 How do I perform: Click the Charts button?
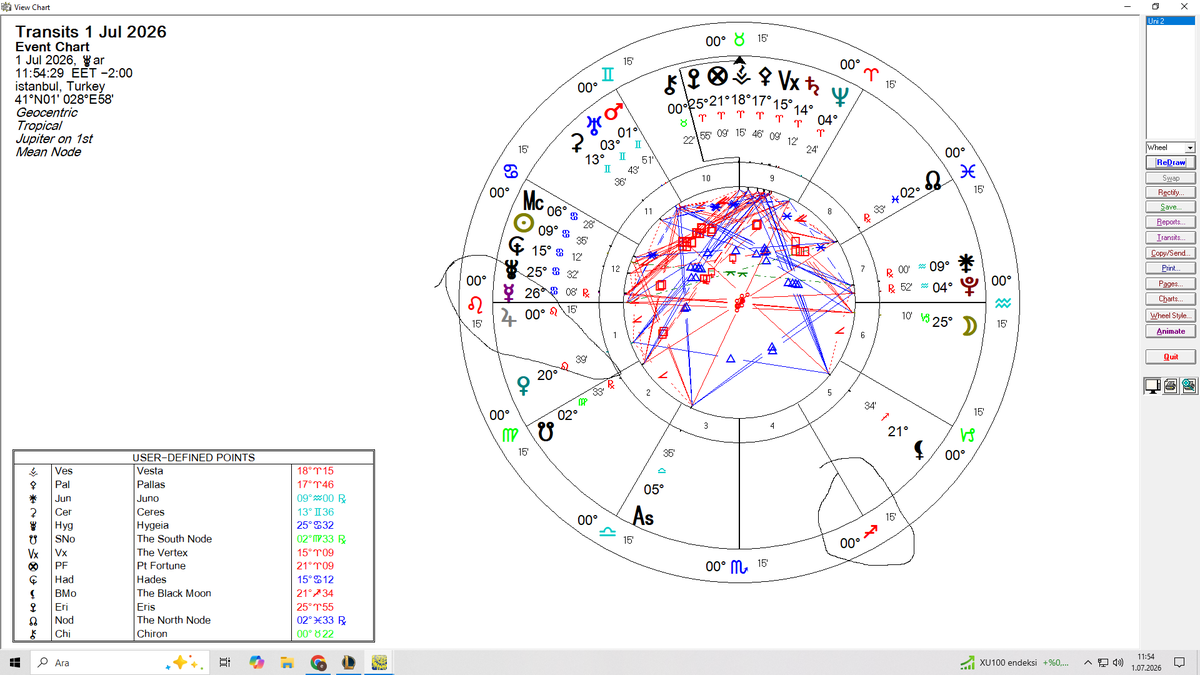coord(1170,299)
